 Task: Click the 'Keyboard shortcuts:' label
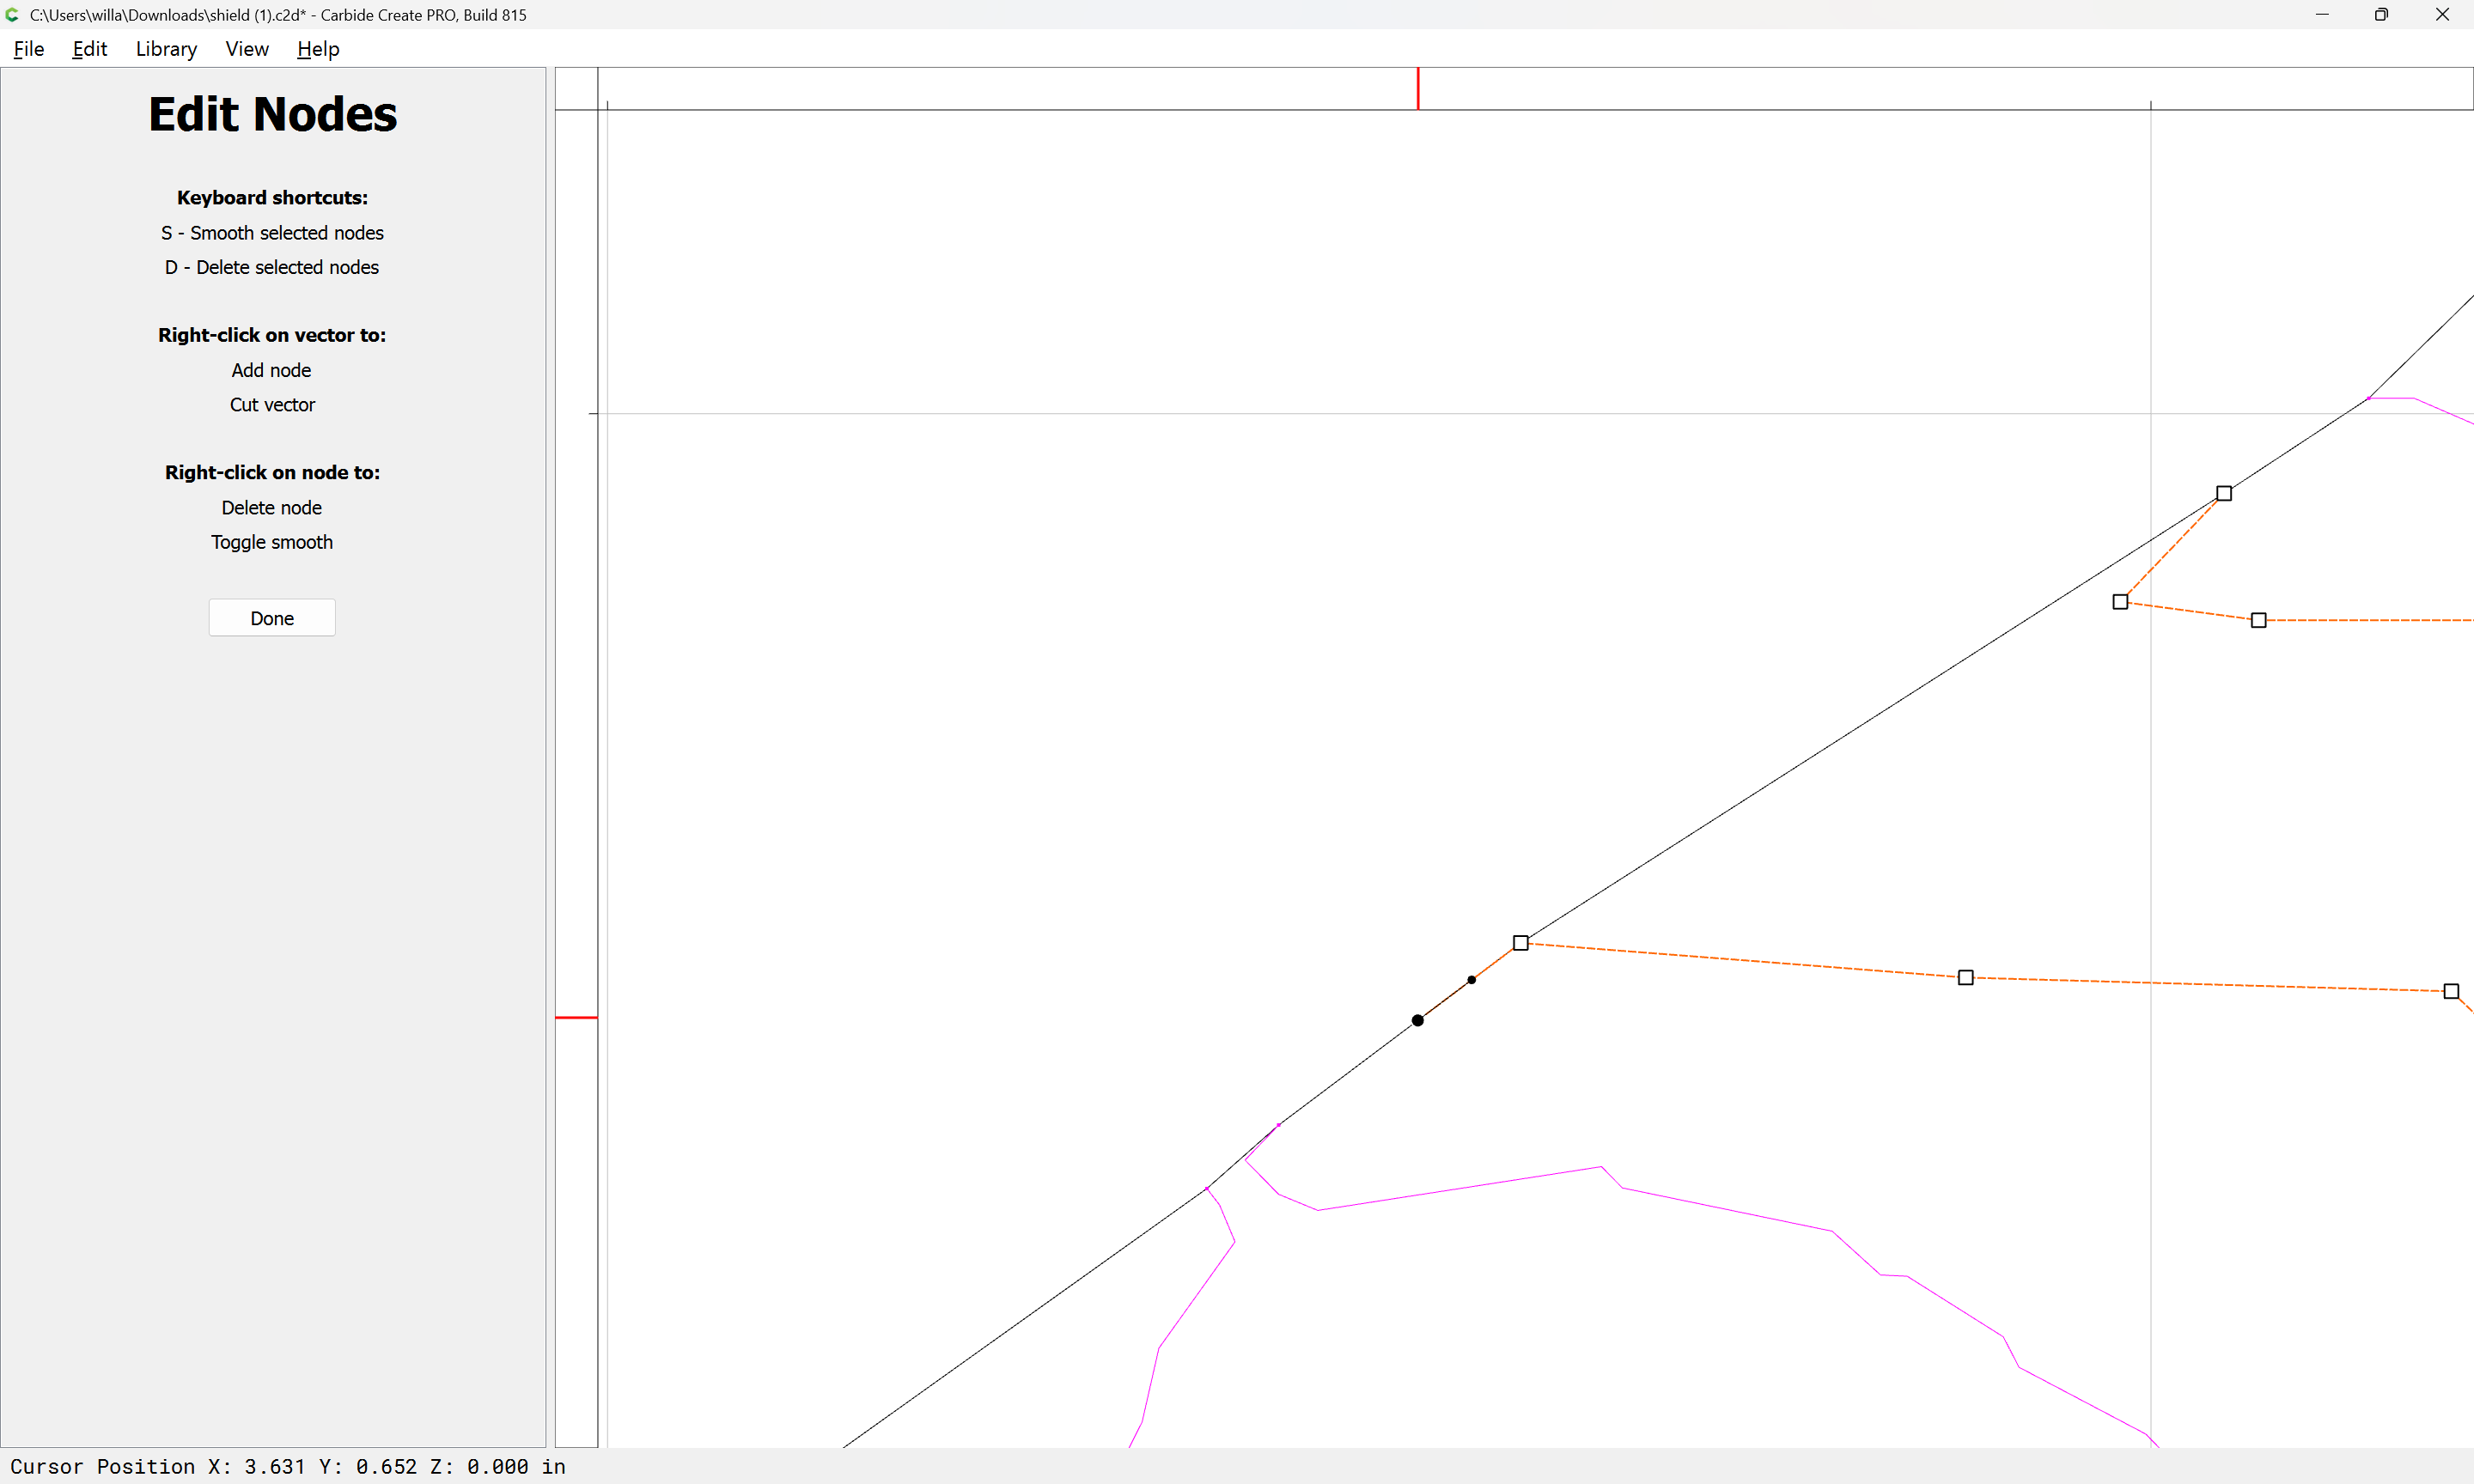pos(272,198)
